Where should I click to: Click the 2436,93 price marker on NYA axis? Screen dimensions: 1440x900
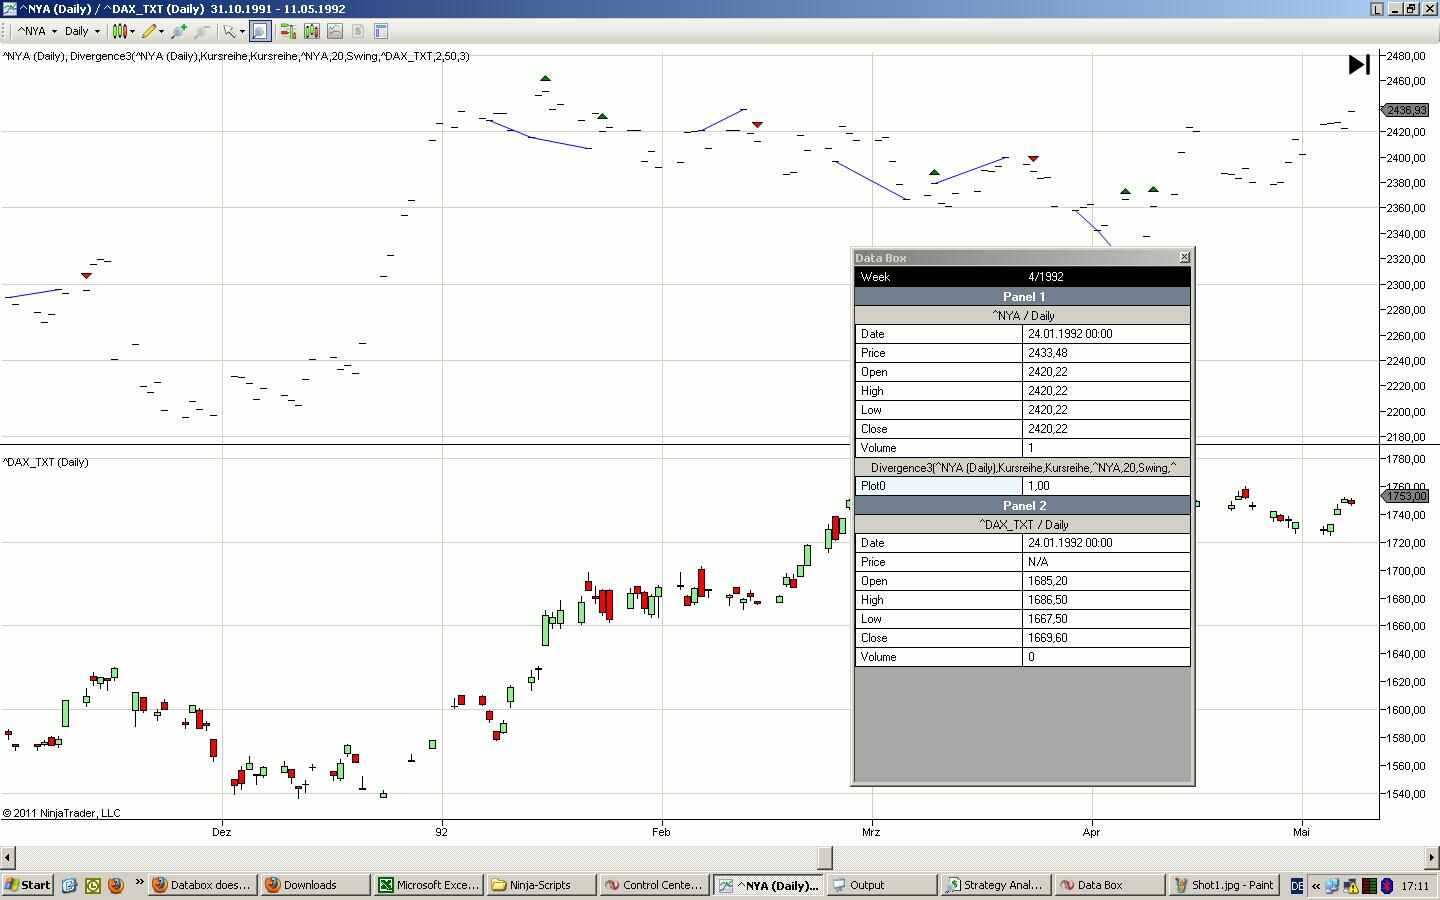(x=1406, y=111)
